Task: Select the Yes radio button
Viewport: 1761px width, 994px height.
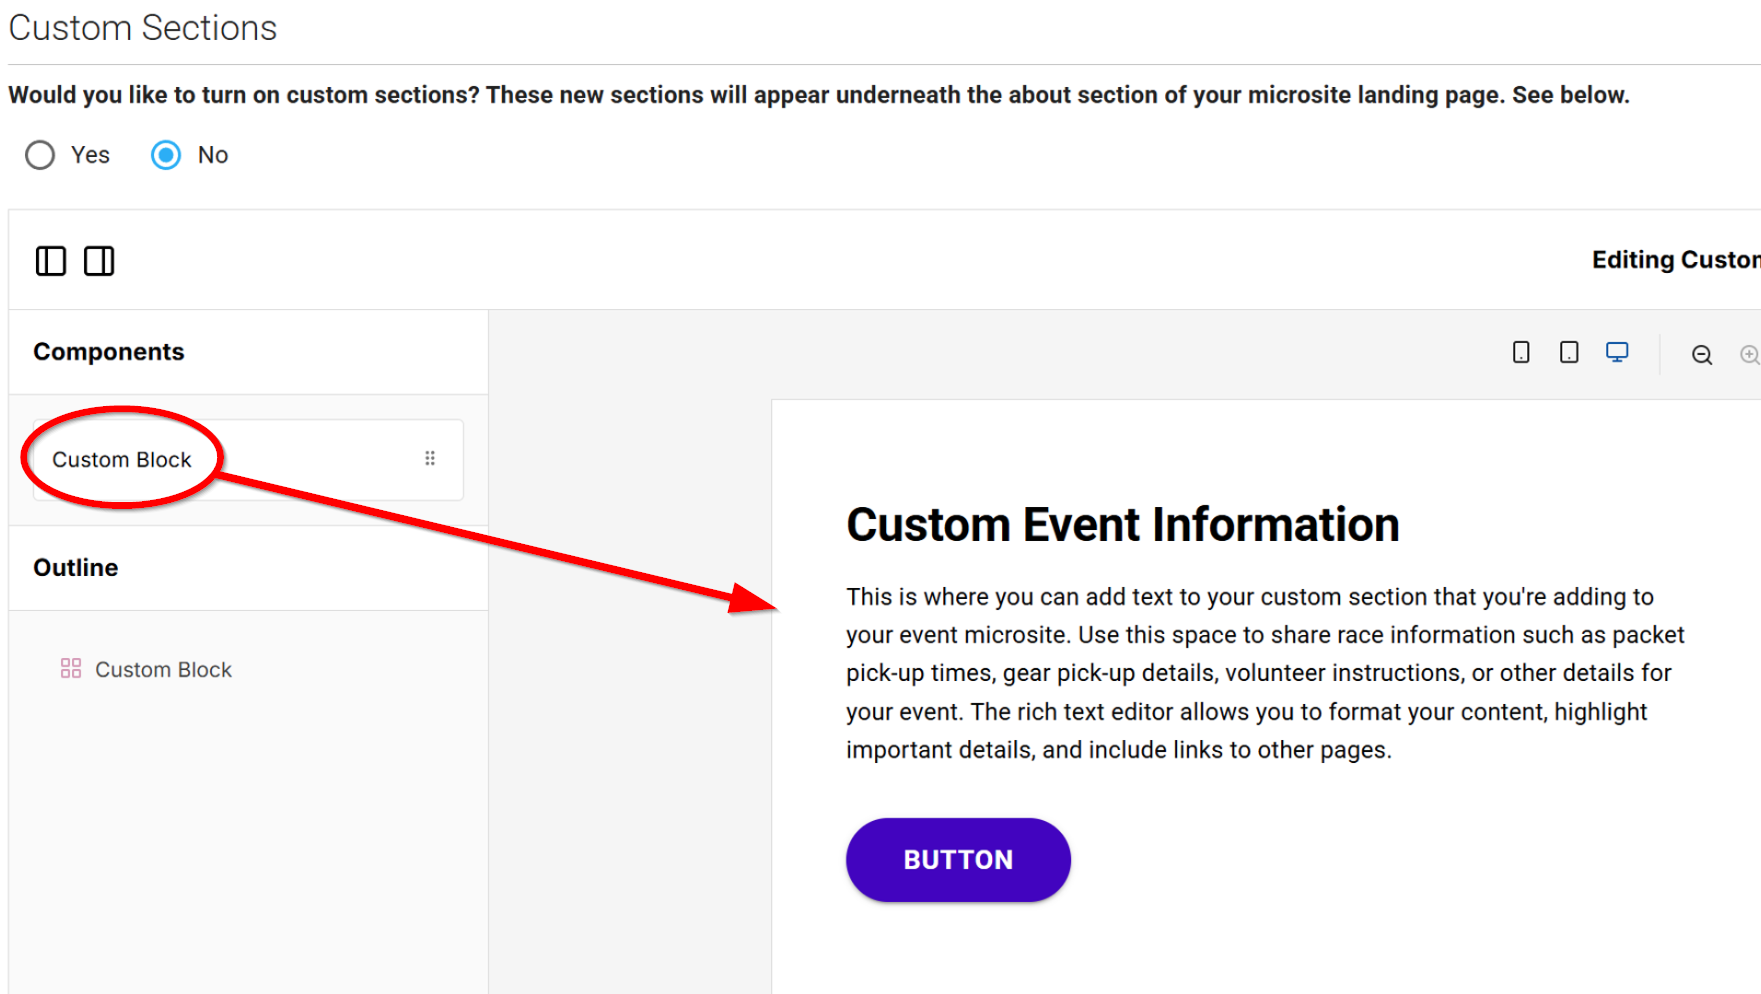Action: click(40, 155)
